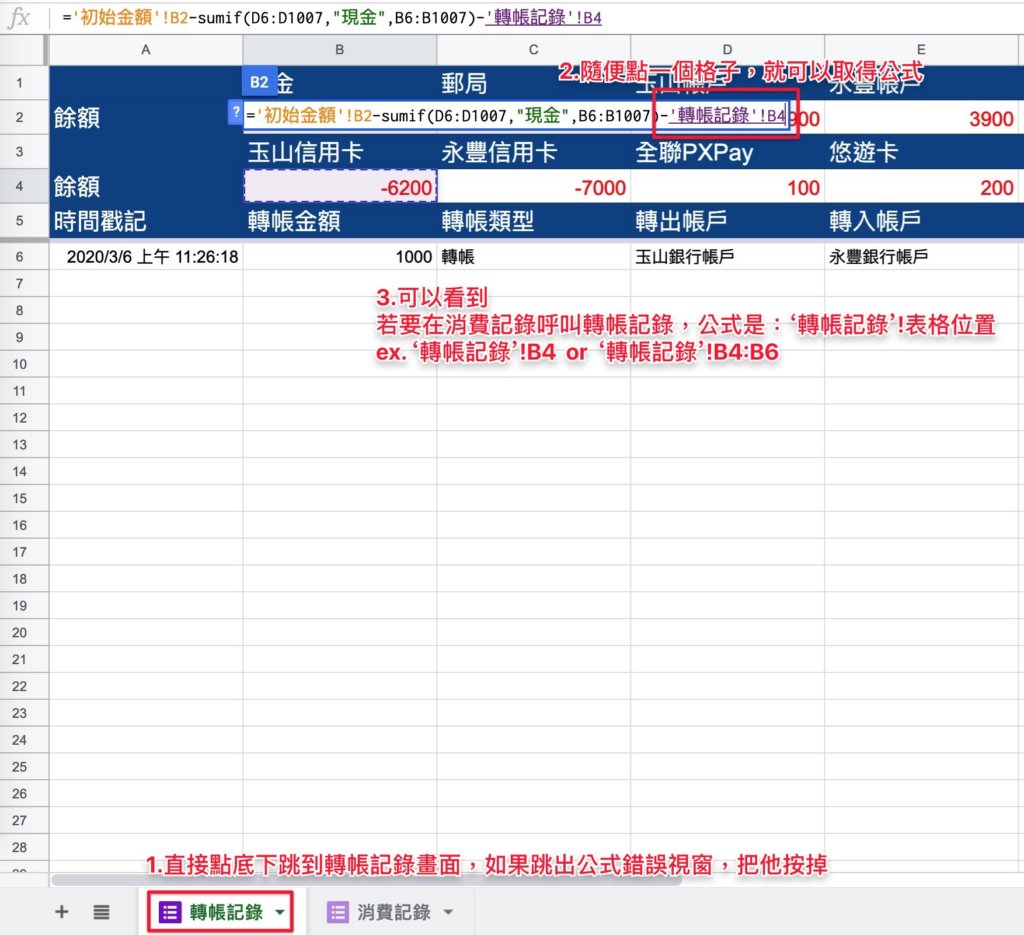Click cell with value 3900
Viewport: 1024px width, 935px height.
[x=921, y=118]
